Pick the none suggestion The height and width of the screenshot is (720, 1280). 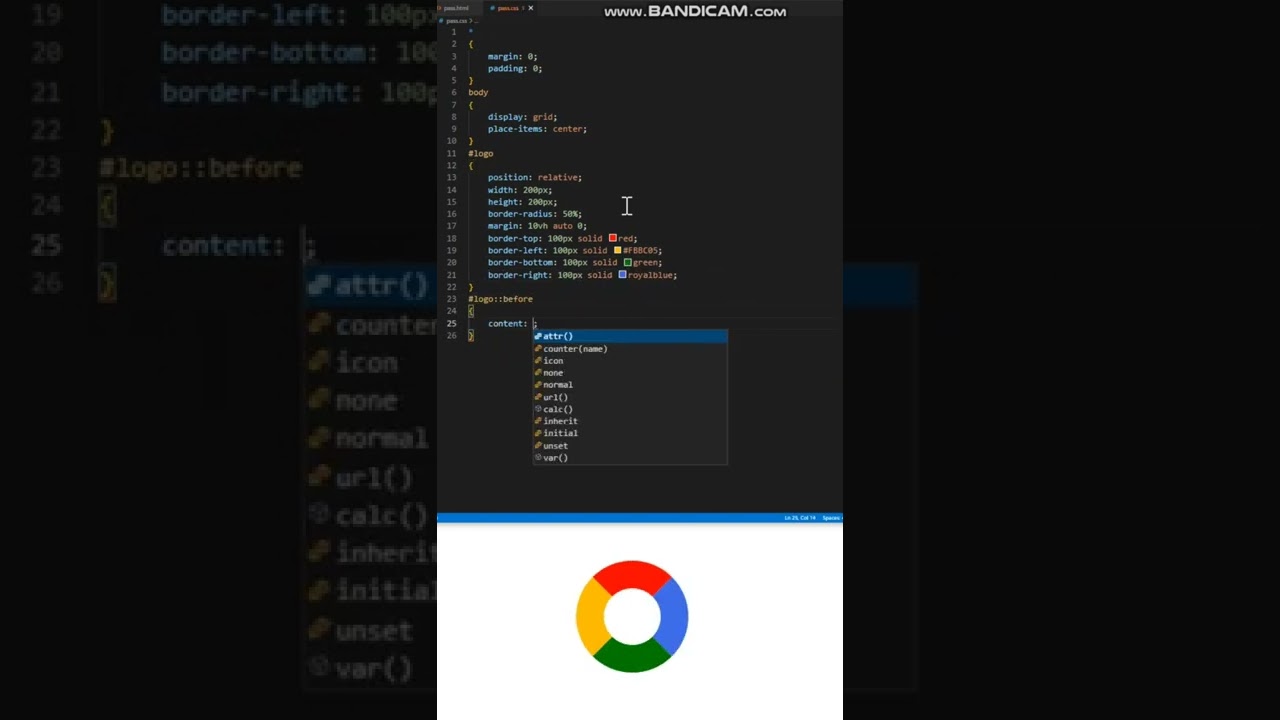630,373
